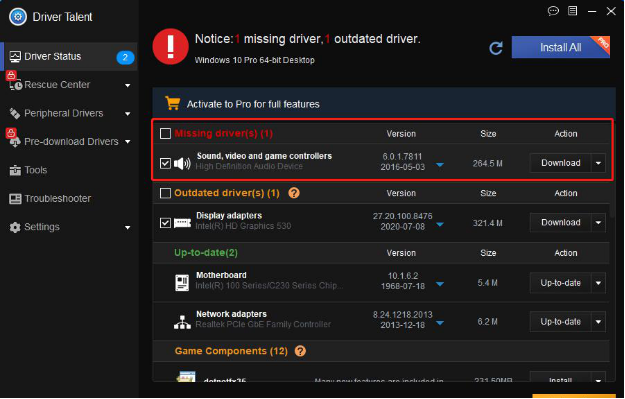Tick the Missing driver(s) select-all checkbox
The height and width of the screenshot is (399, 625).
coord(165,134)
